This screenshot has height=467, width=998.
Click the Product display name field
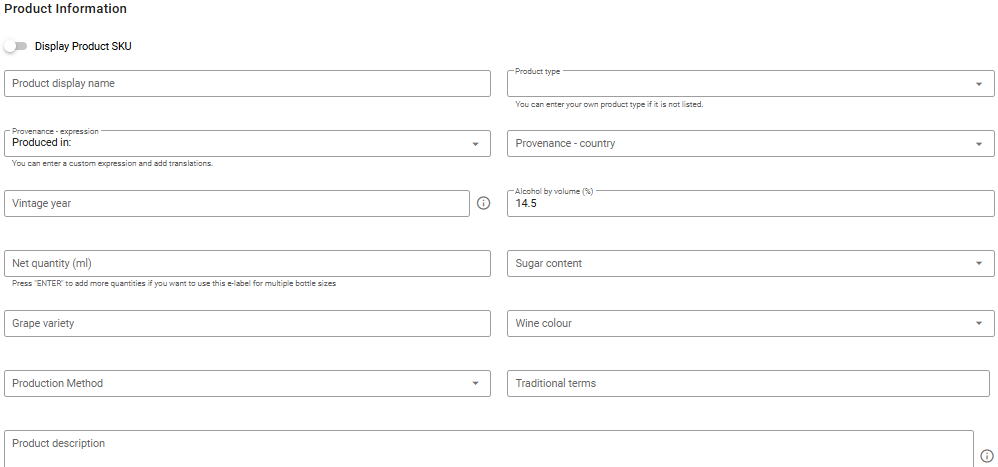(247, 83)
